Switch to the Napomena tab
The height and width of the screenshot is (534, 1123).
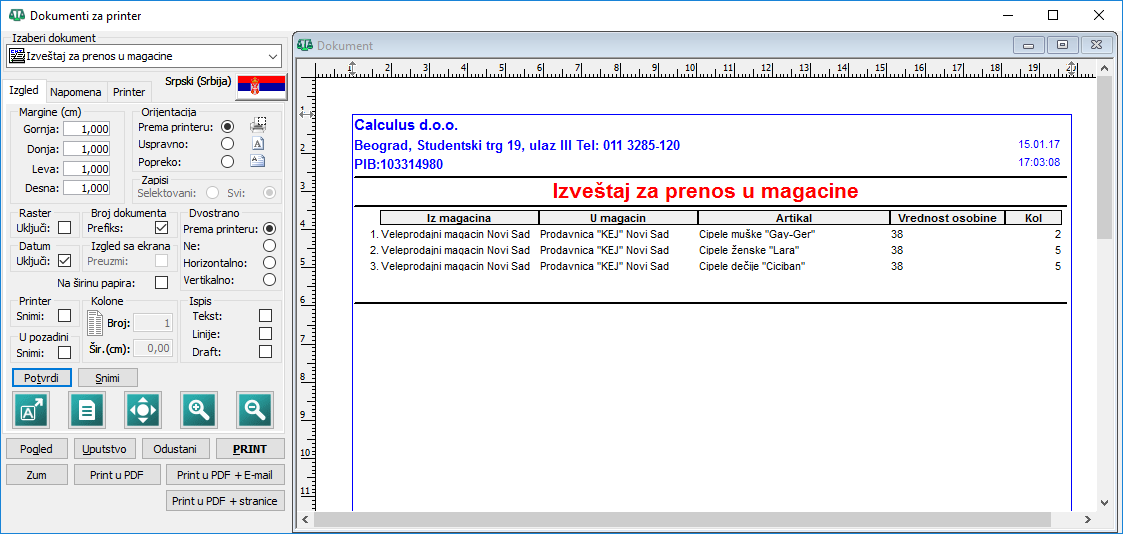click(77, 92)
